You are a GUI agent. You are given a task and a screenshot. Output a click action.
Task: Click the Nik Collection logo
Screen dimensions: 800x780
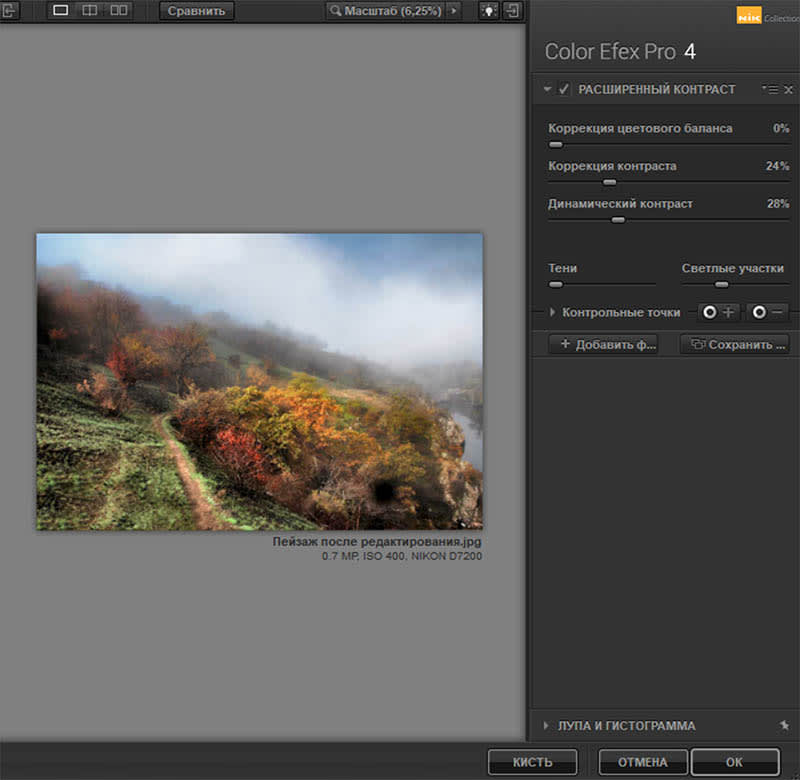[x=767, y=16]
